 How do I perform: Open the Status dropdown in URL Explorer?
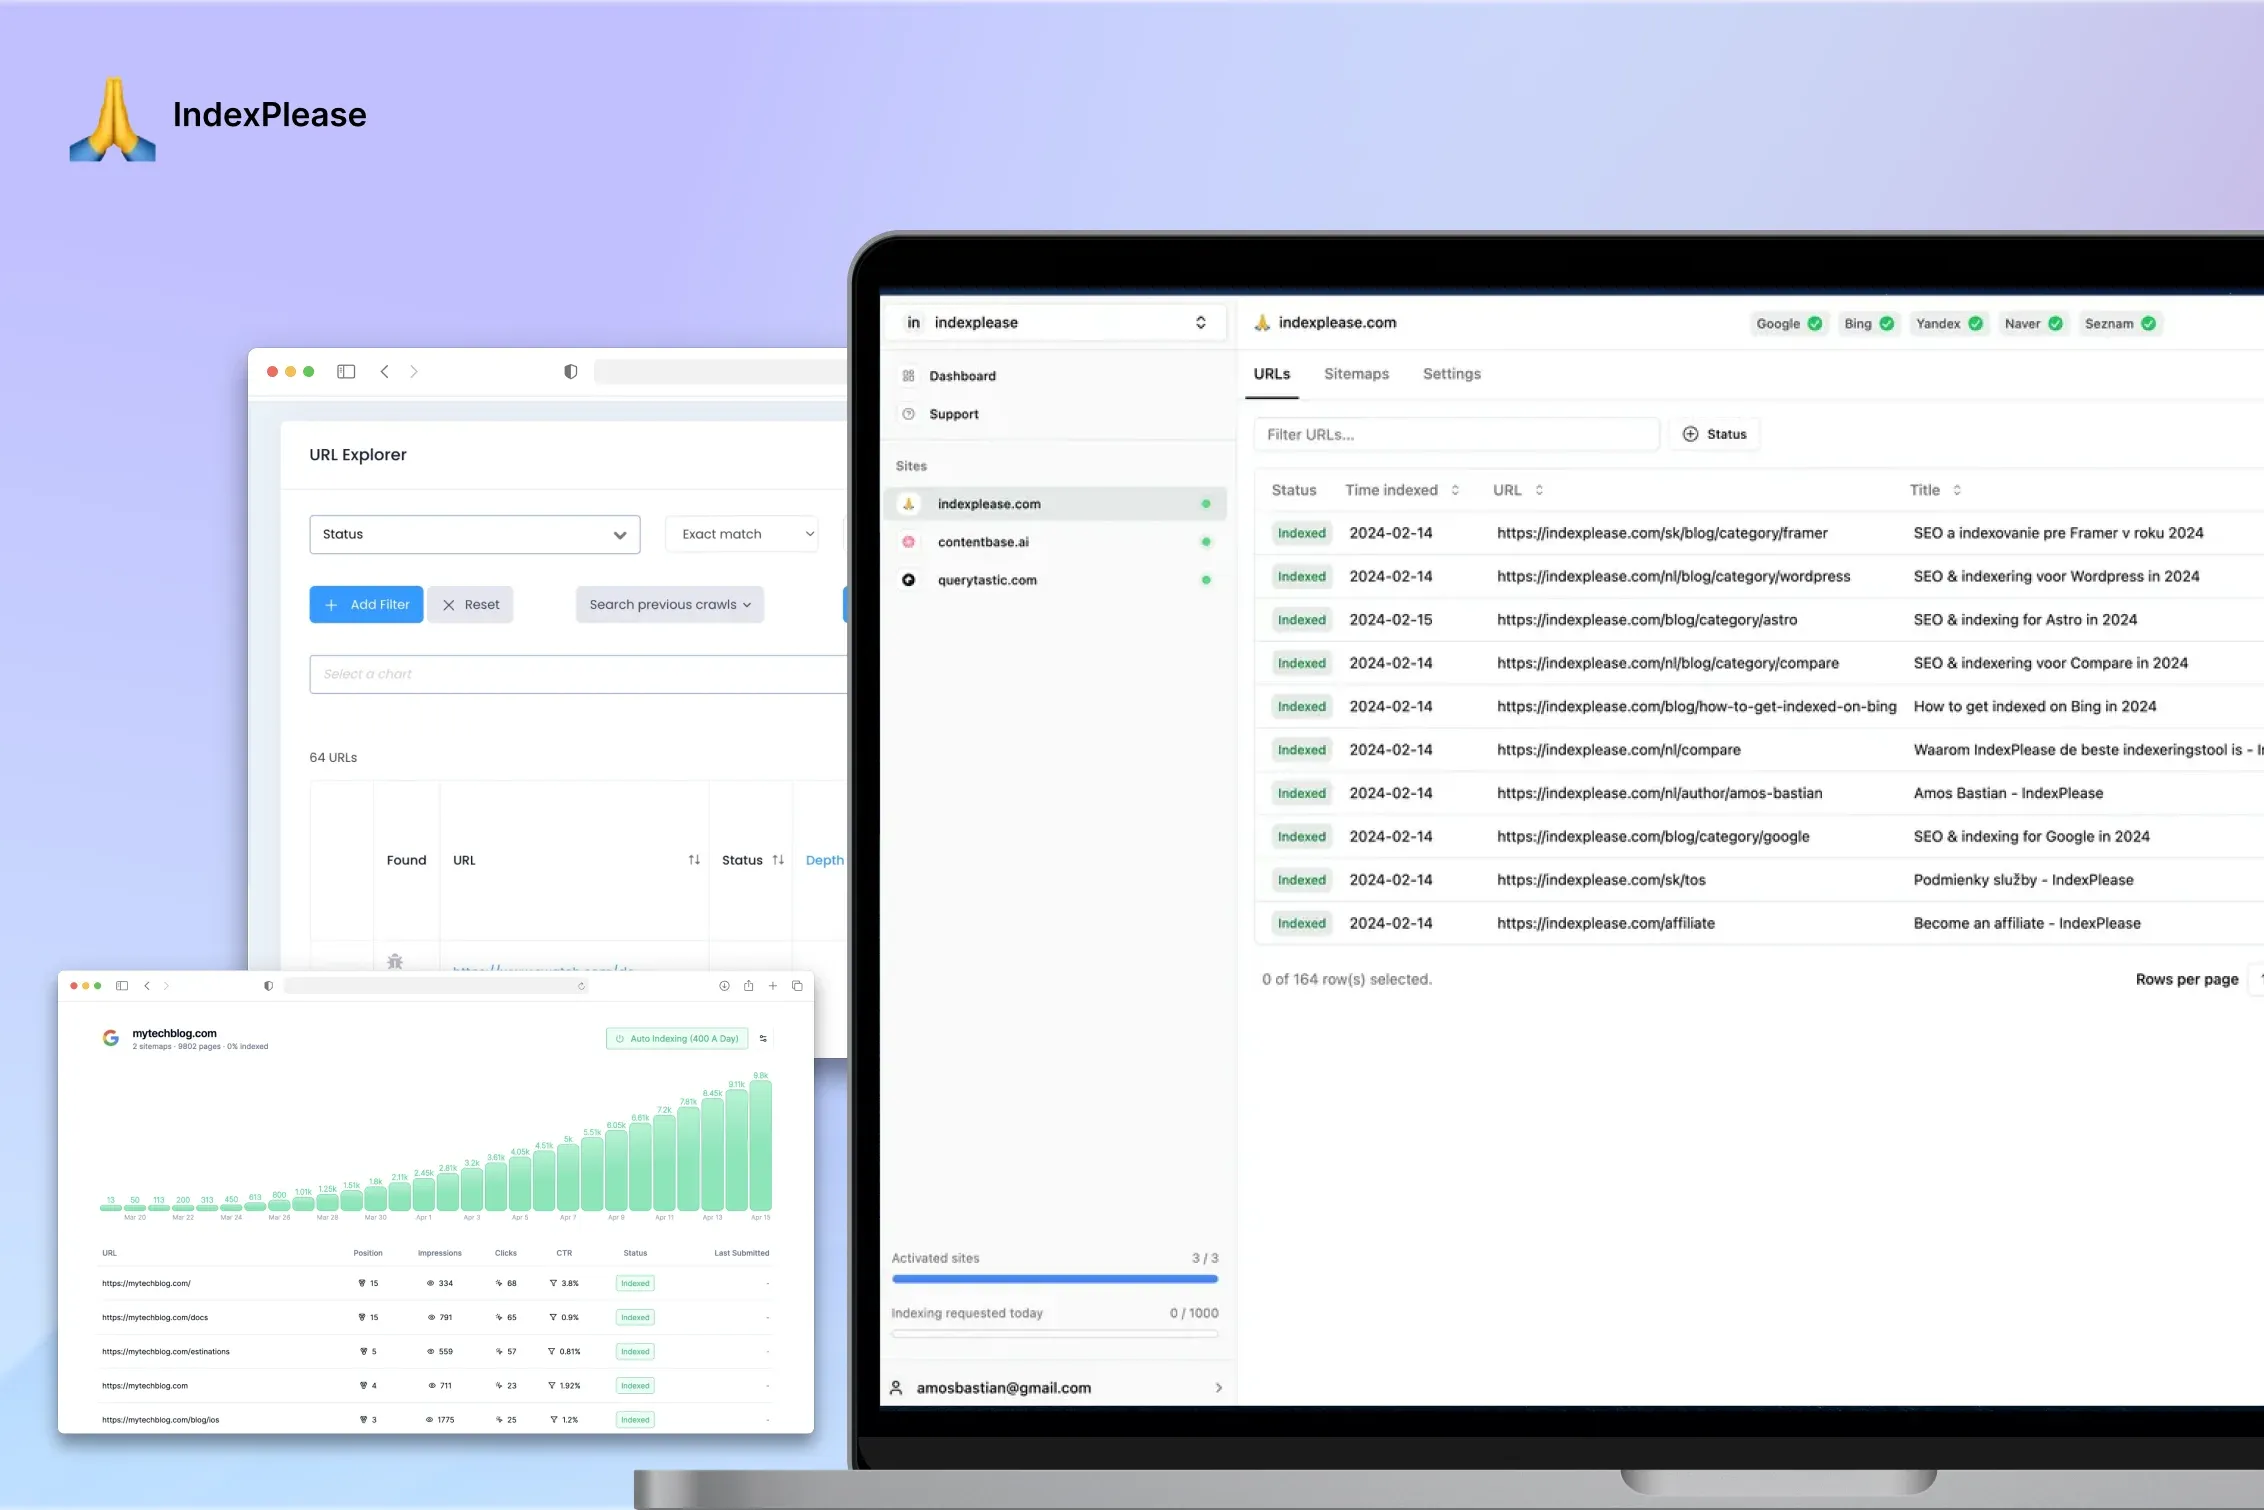(475, 535)
